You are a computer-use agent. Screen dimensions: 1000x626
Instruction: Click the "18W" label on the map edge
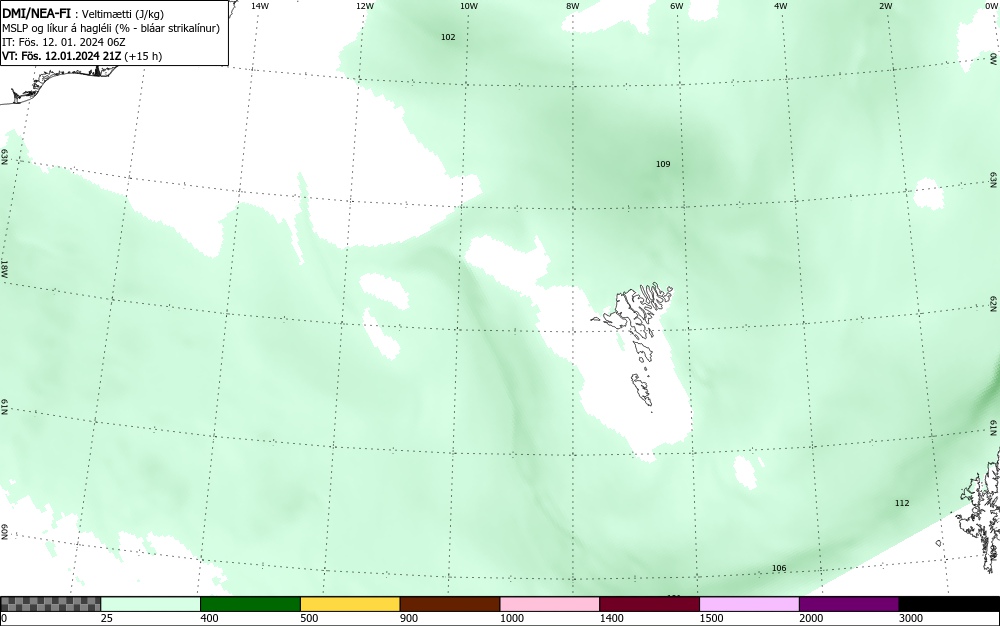coord(4,268)
